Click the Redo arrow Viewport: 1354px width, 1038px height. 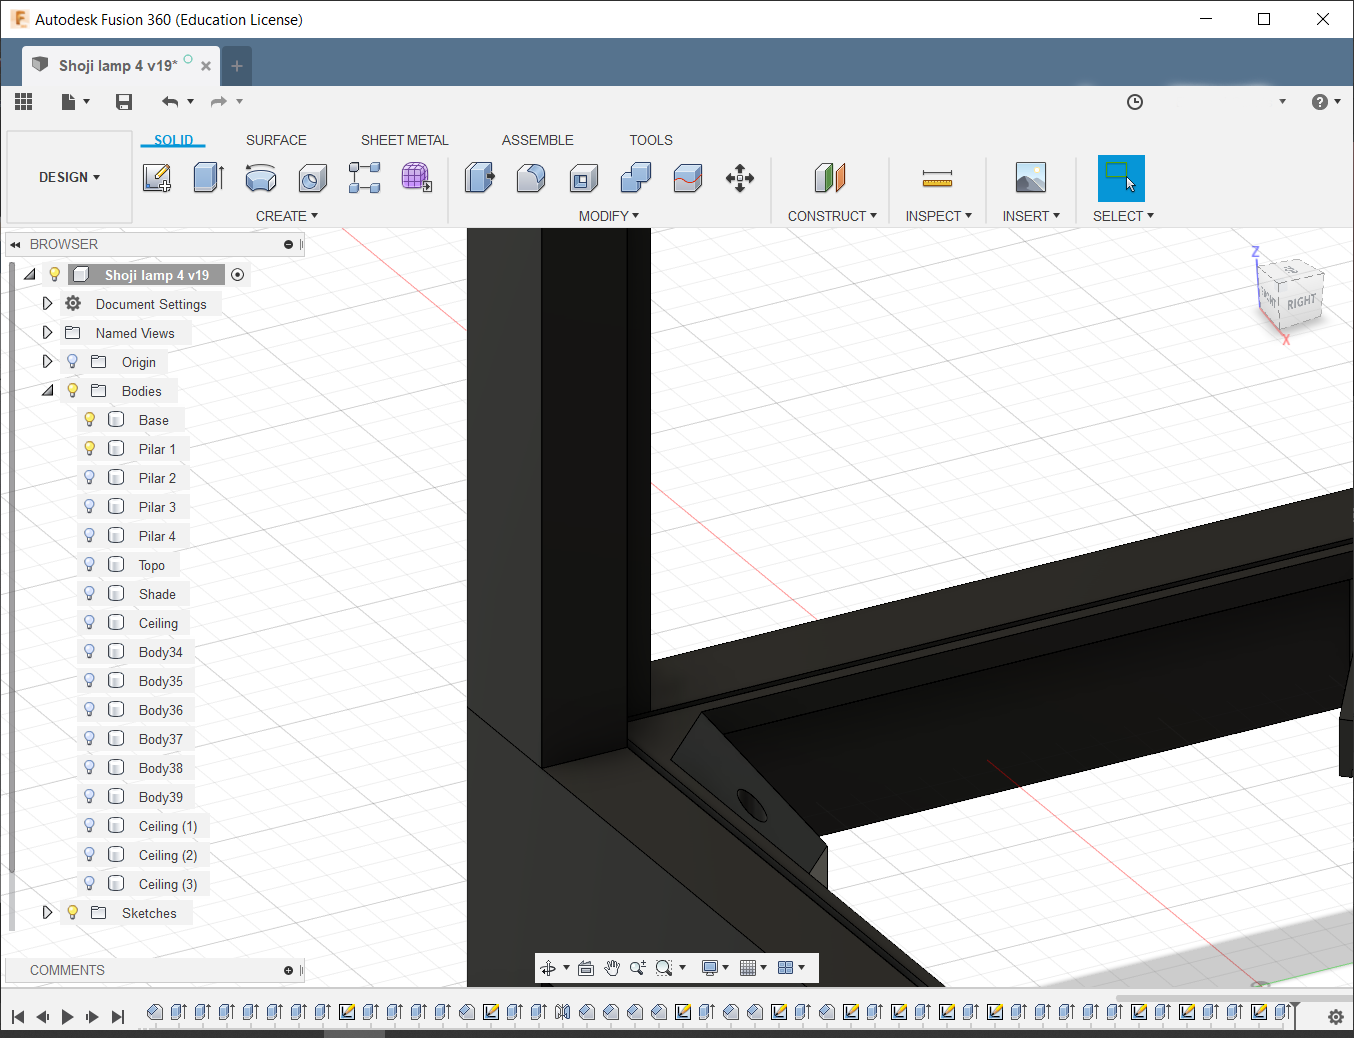pyautogui.click(x=219, y=101)
